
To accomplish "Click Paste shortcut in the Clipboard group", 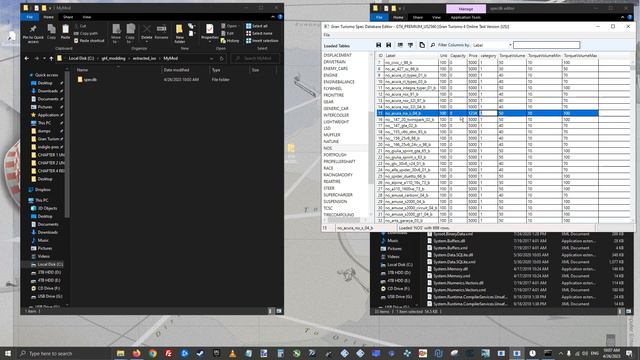I will [x=89, y=41].
